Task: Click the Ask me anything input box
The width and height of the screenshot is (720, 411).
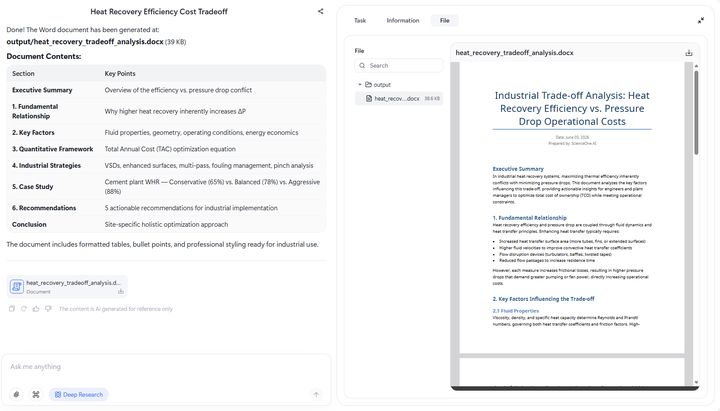Action: pyautogui.click(x=165, y=366)
